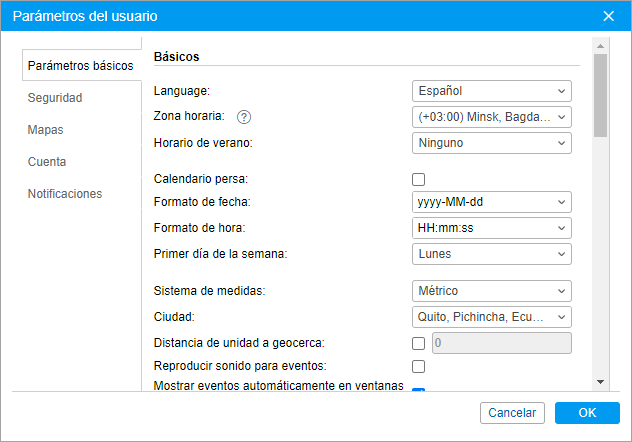Click the scrollbar up arrow
The image size is (632, 442).
click(600, 46)
